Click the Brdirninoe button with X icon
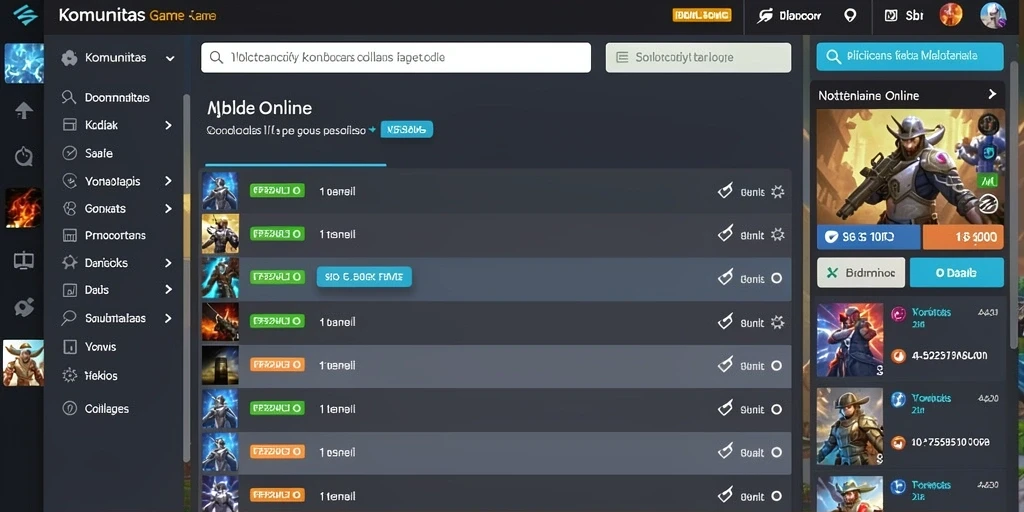1024x512 pixels. [x=861, y=272]
